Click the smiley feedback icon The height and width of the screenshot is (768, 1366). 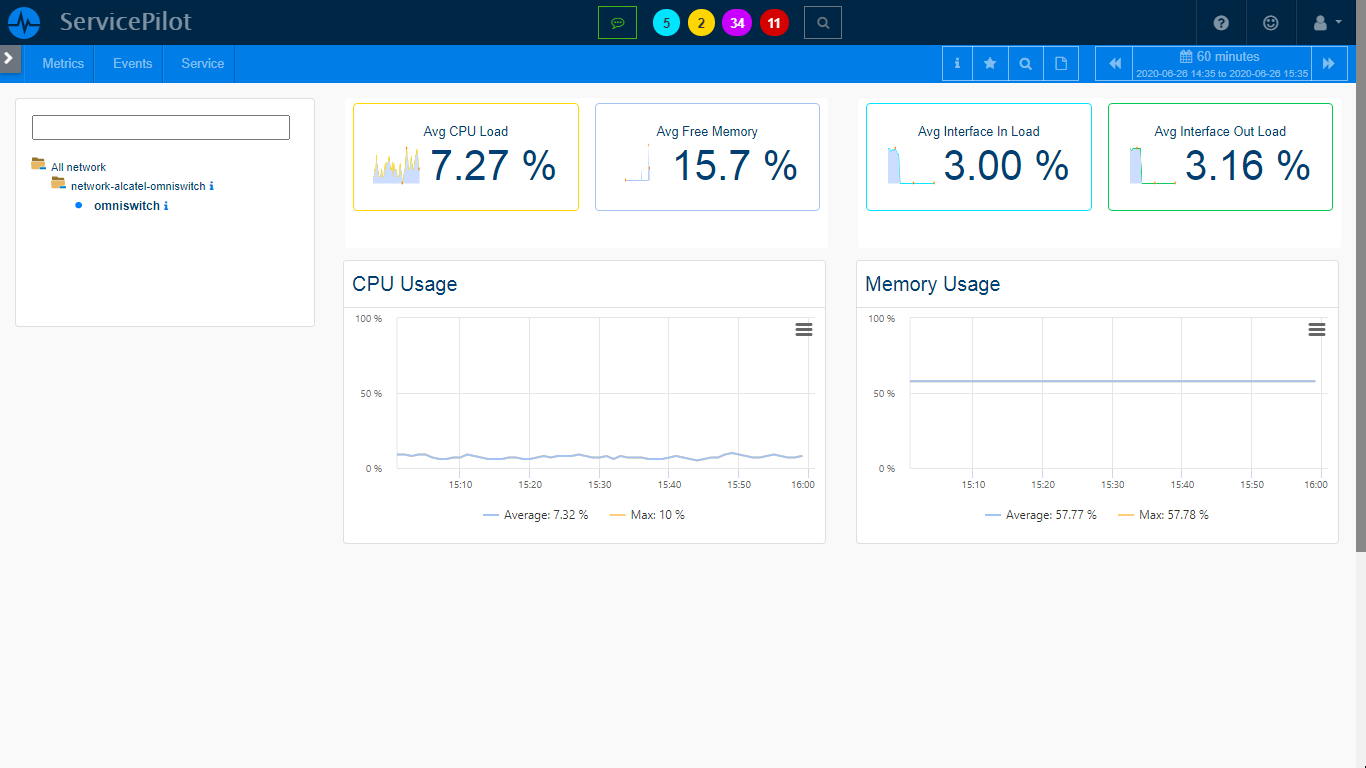click(x=1270, y=22)
